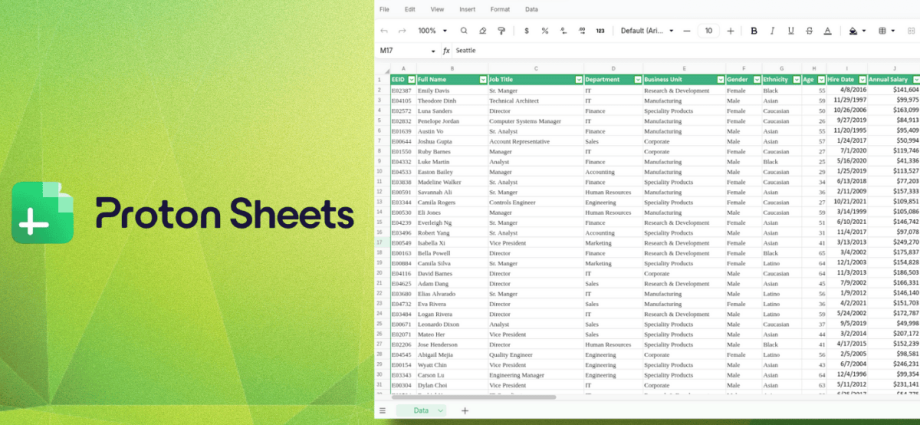Decrease decimal places
This screenshot has height=425, width=920.
(x=563, y=31)
